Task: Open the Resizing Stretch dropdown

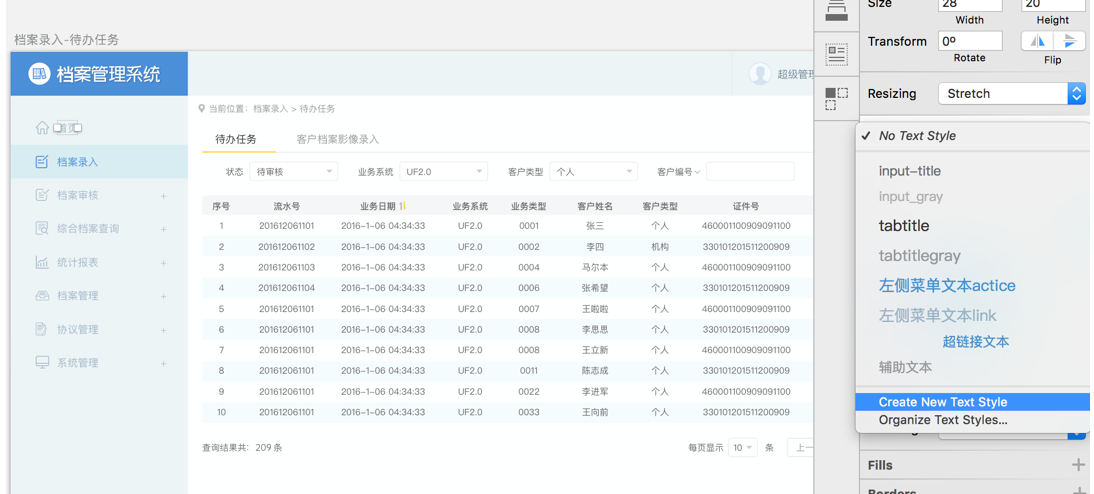Action: coord(1012,93)
